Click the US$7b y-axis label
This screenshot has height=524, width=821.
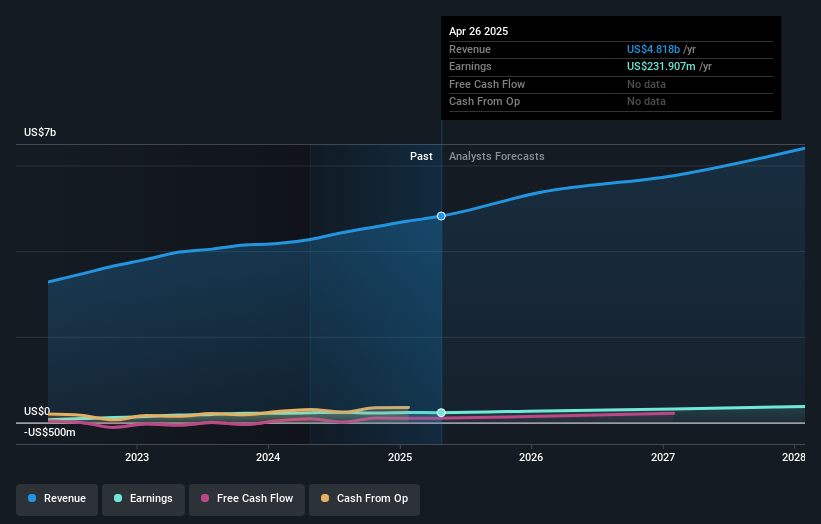pyautogui.click(x=40, y=132)
